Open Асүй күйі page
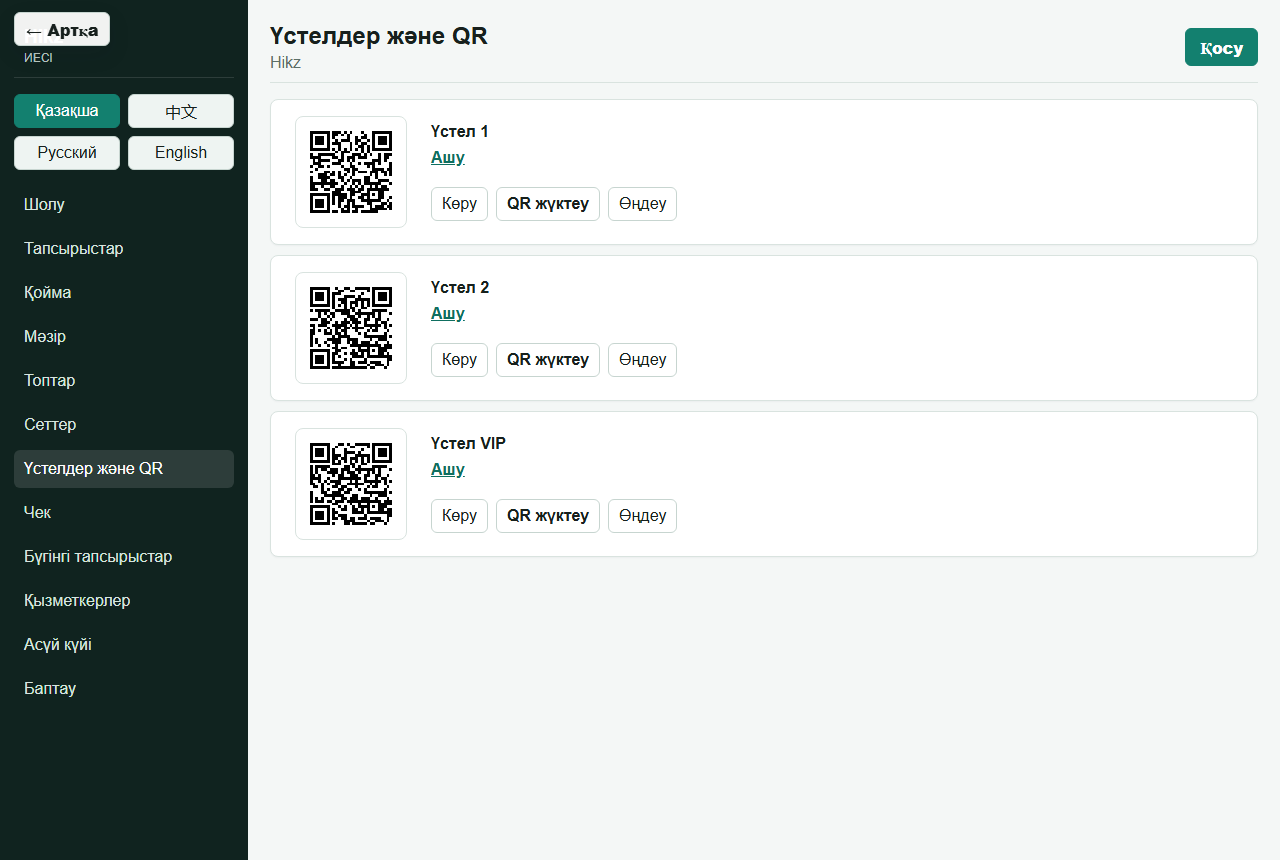Viewport: 1280px width, 860px height. (x=124, y=645)
